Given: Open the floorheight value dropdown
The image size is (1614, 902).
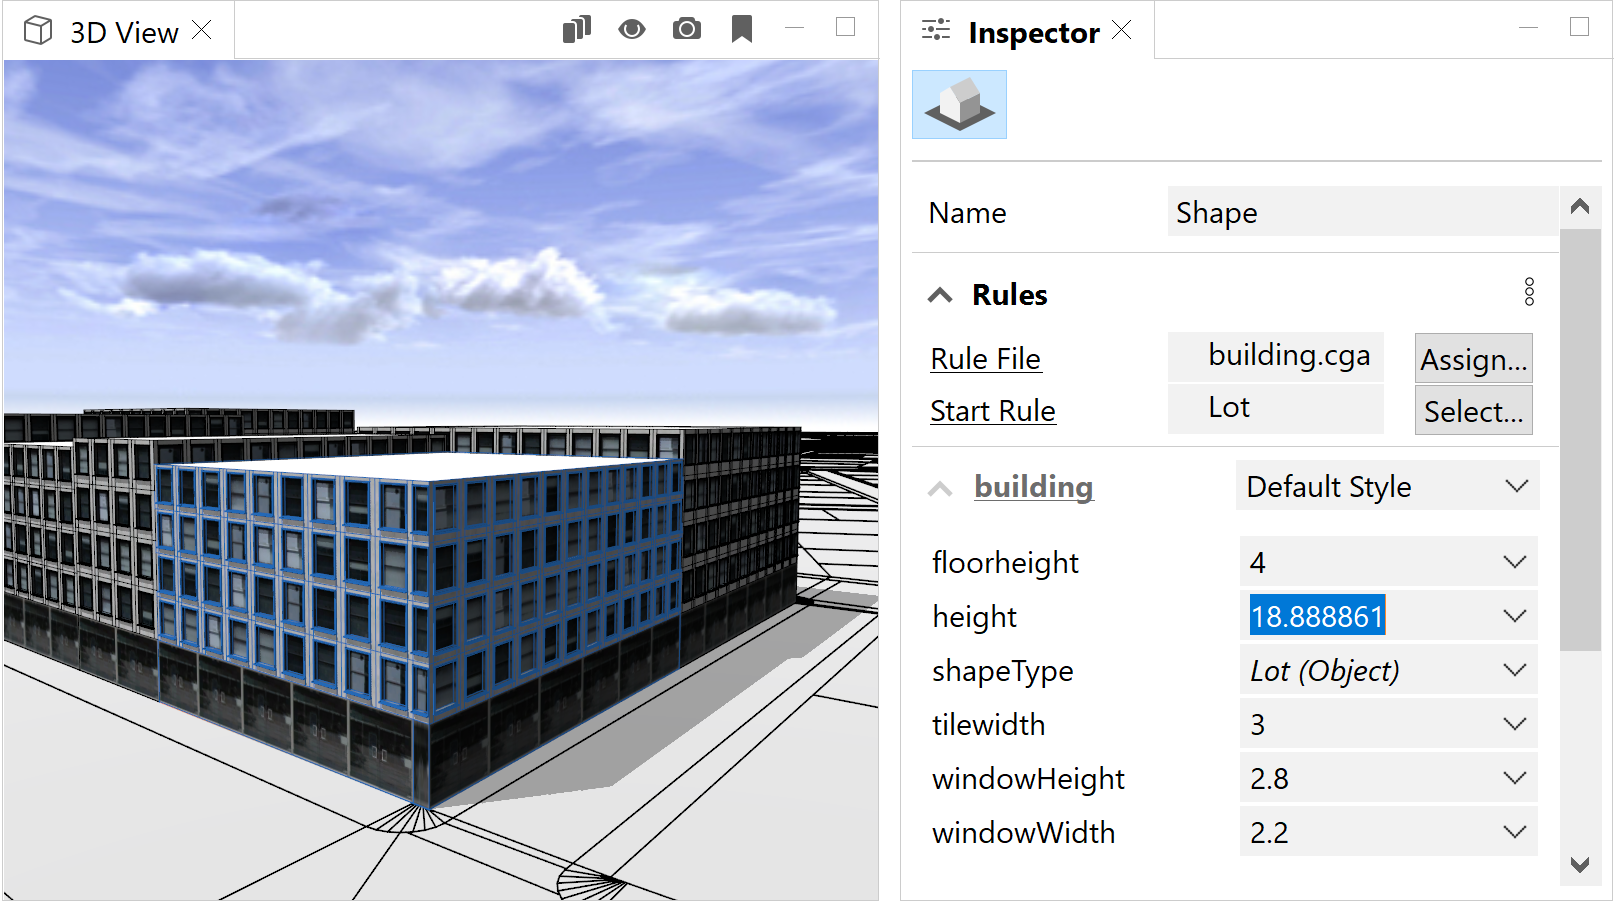Looking at the screenshot, I should pyautogui.click(x=1516, y=561).
